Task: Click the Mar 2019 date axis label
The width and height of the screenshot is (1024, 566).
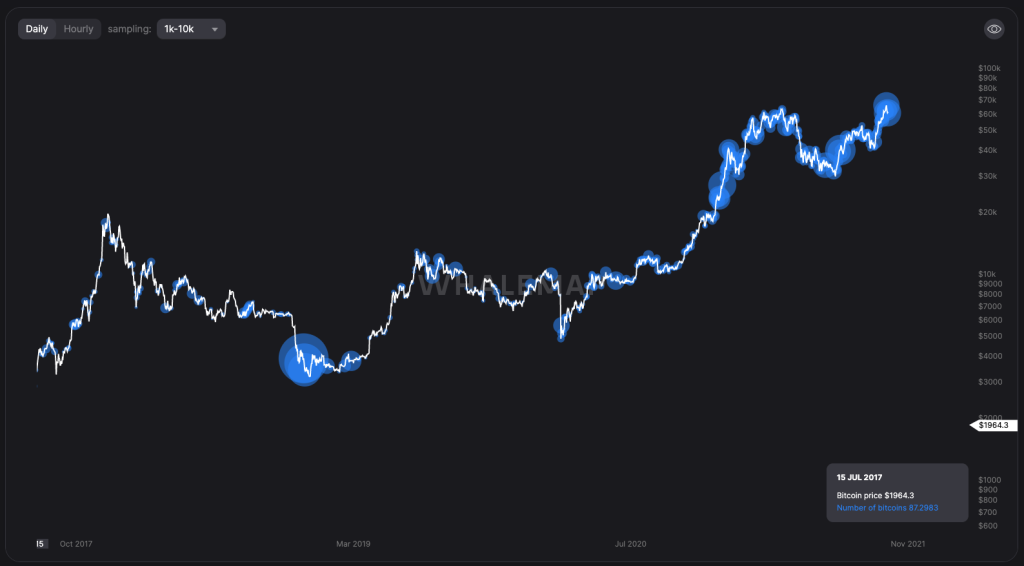Action: pyautogui.click(x=353, y=544)
